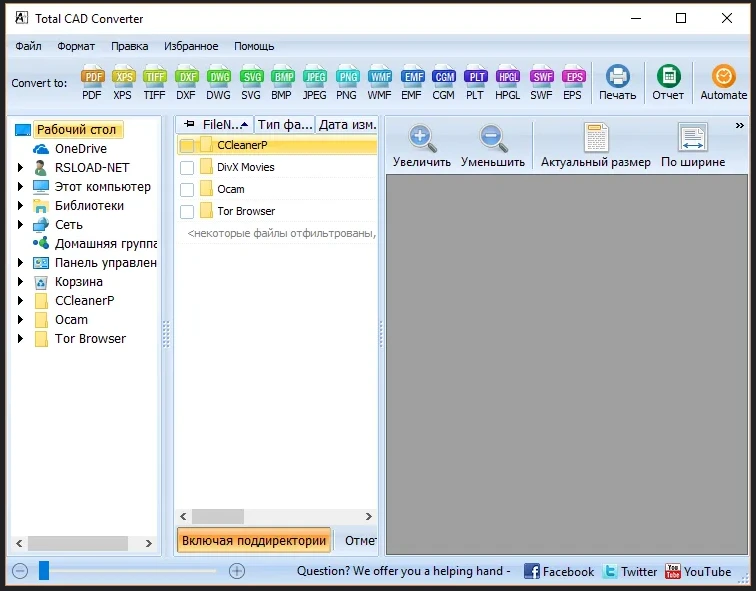The width and height of the screenshot is (756, 591).
Task: Choose SWF conversion icon
Action: coord(541,82)
